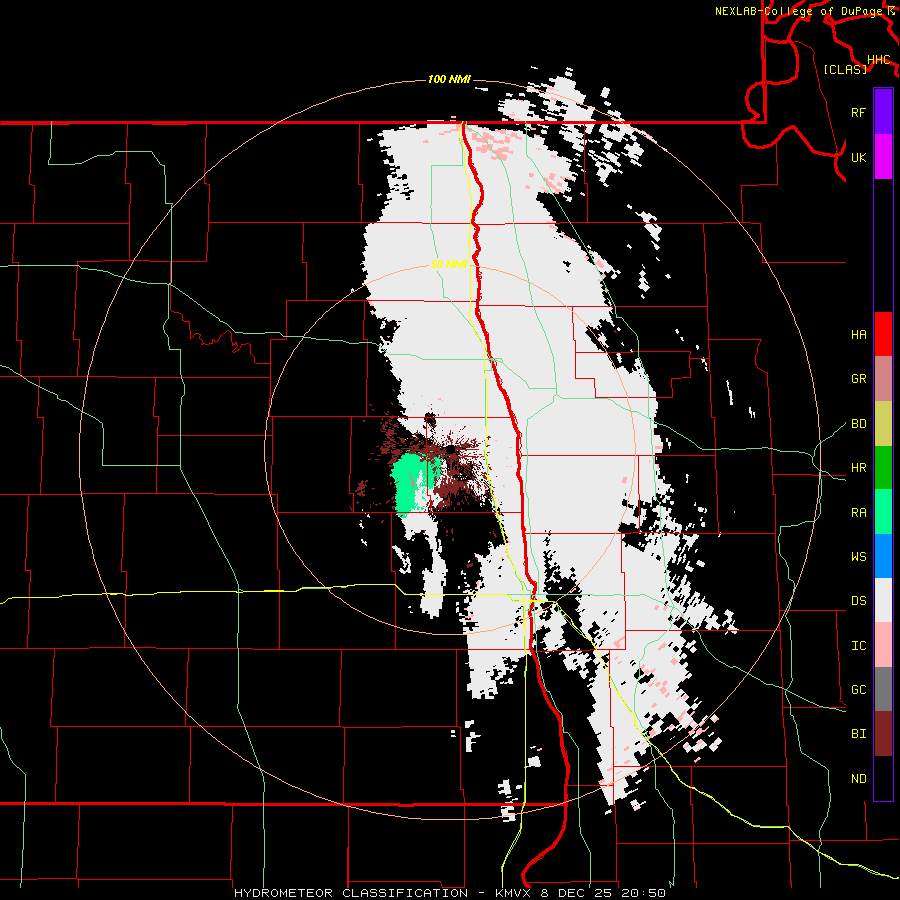
Task: Click the 50 NMI range ring label
Action: [x=449, y=264]
